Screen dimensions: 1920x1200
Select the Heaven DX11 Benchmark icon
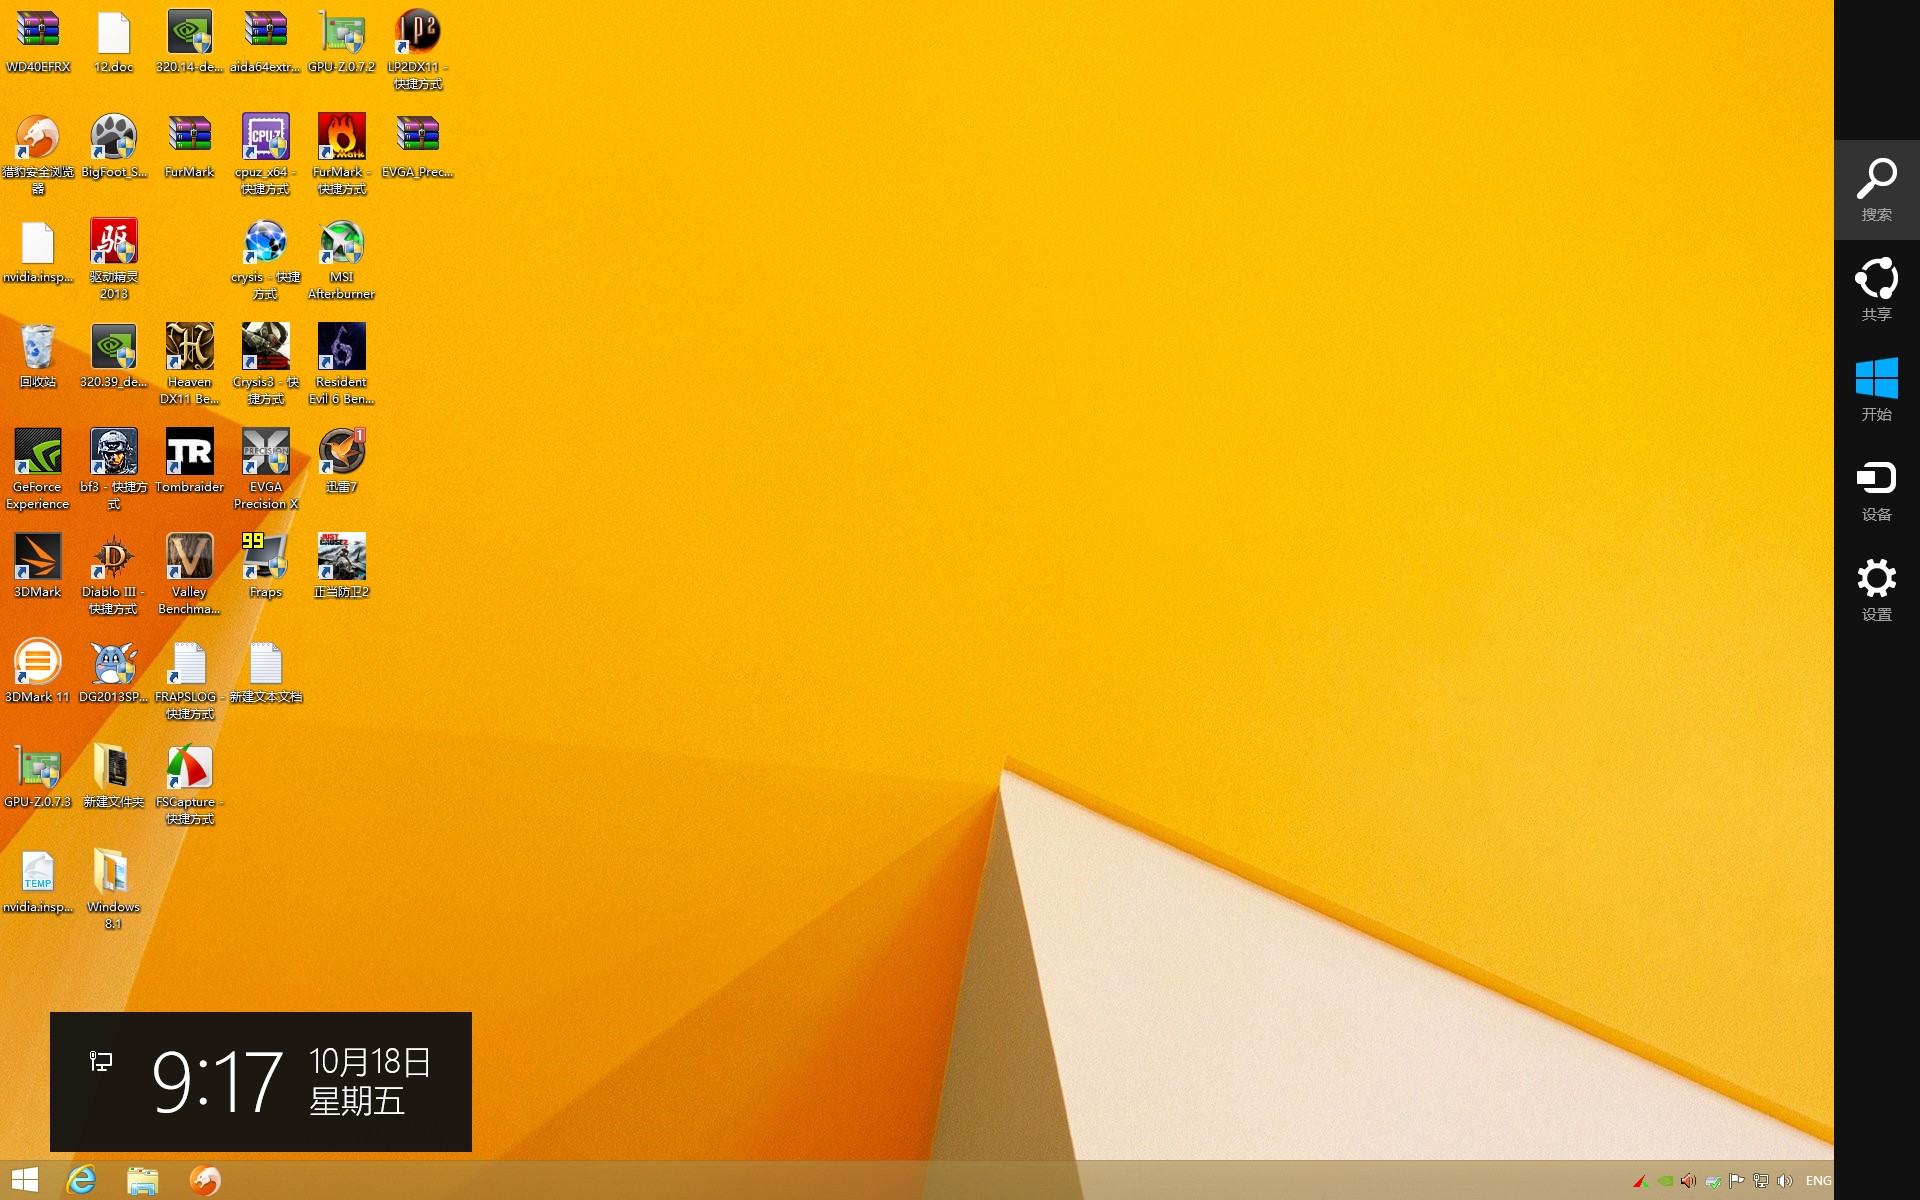point(190,365)
